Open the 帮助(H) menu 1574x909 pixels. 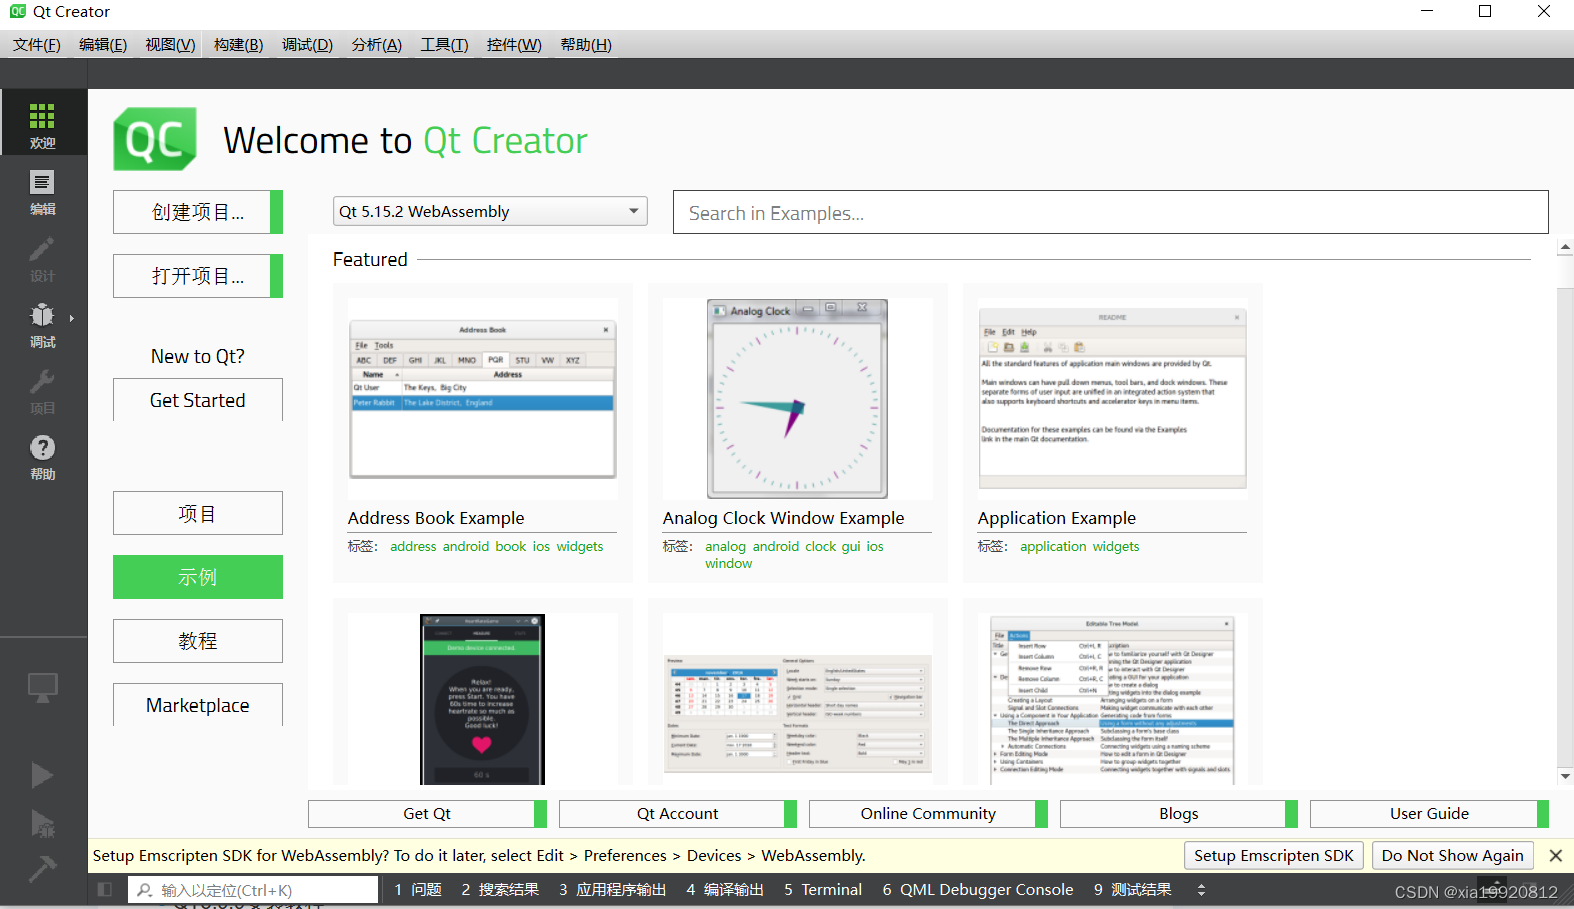[x=586, y=45]
